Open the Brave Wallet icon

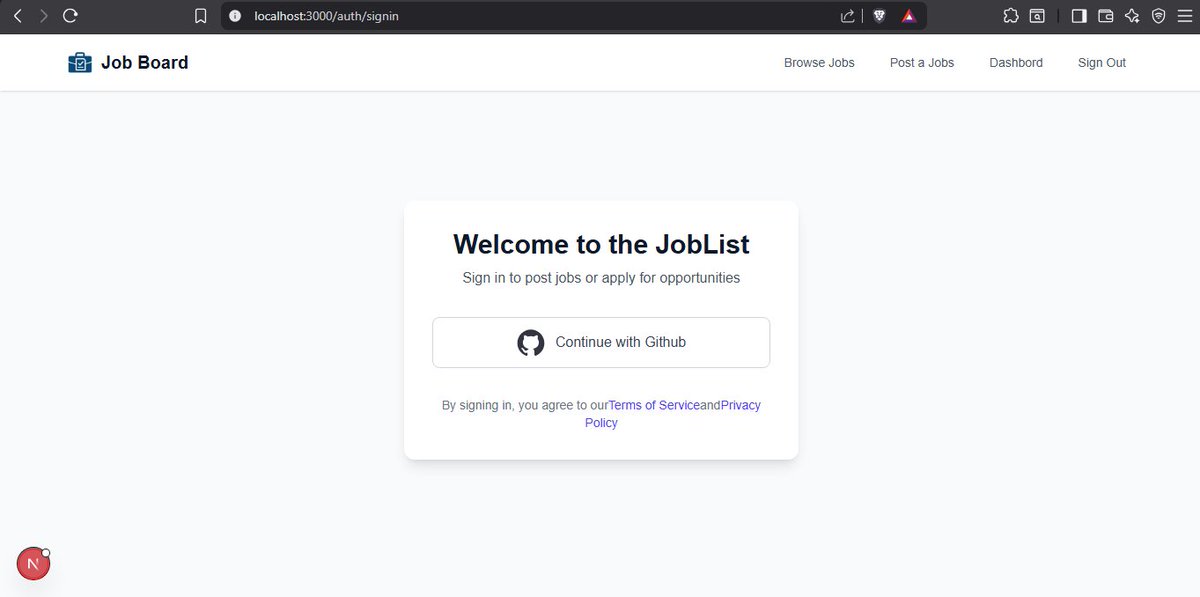pos(1106,16)
